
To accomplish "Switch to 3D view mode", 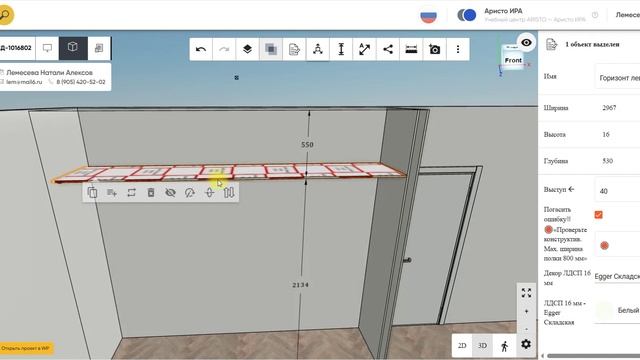I will coord(482,346).
